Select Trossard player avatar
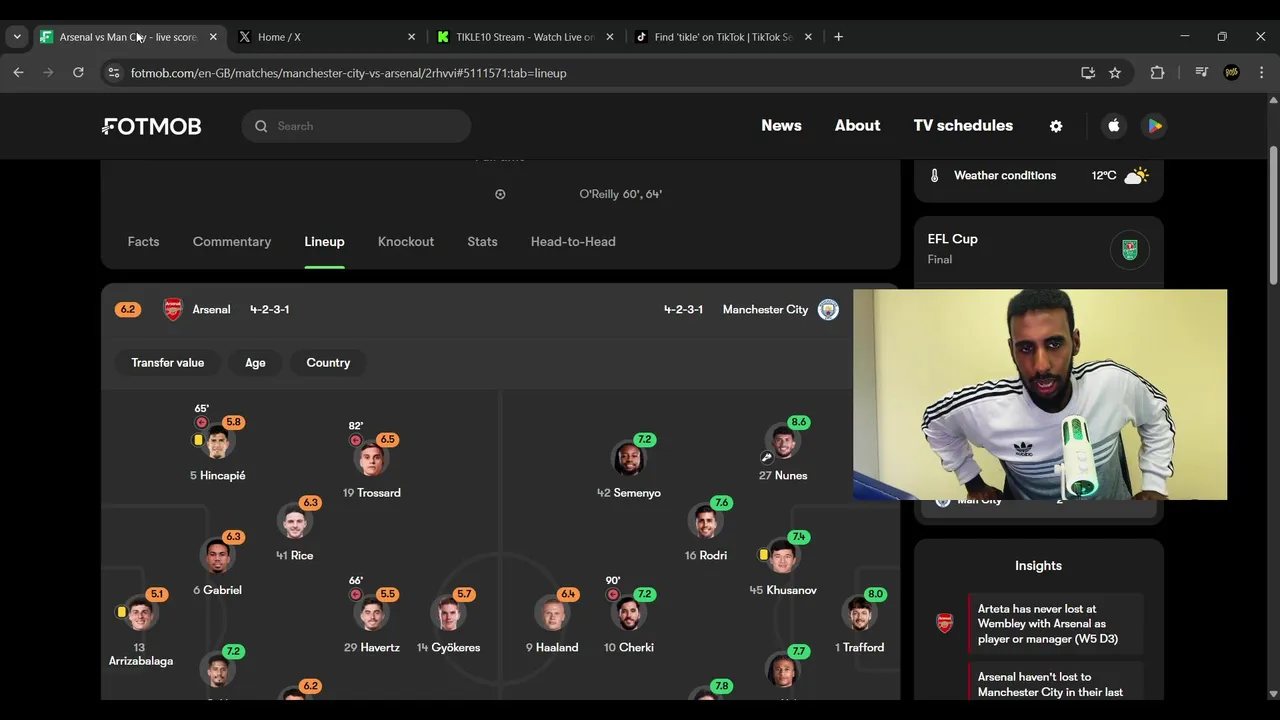 coord(371,459)
